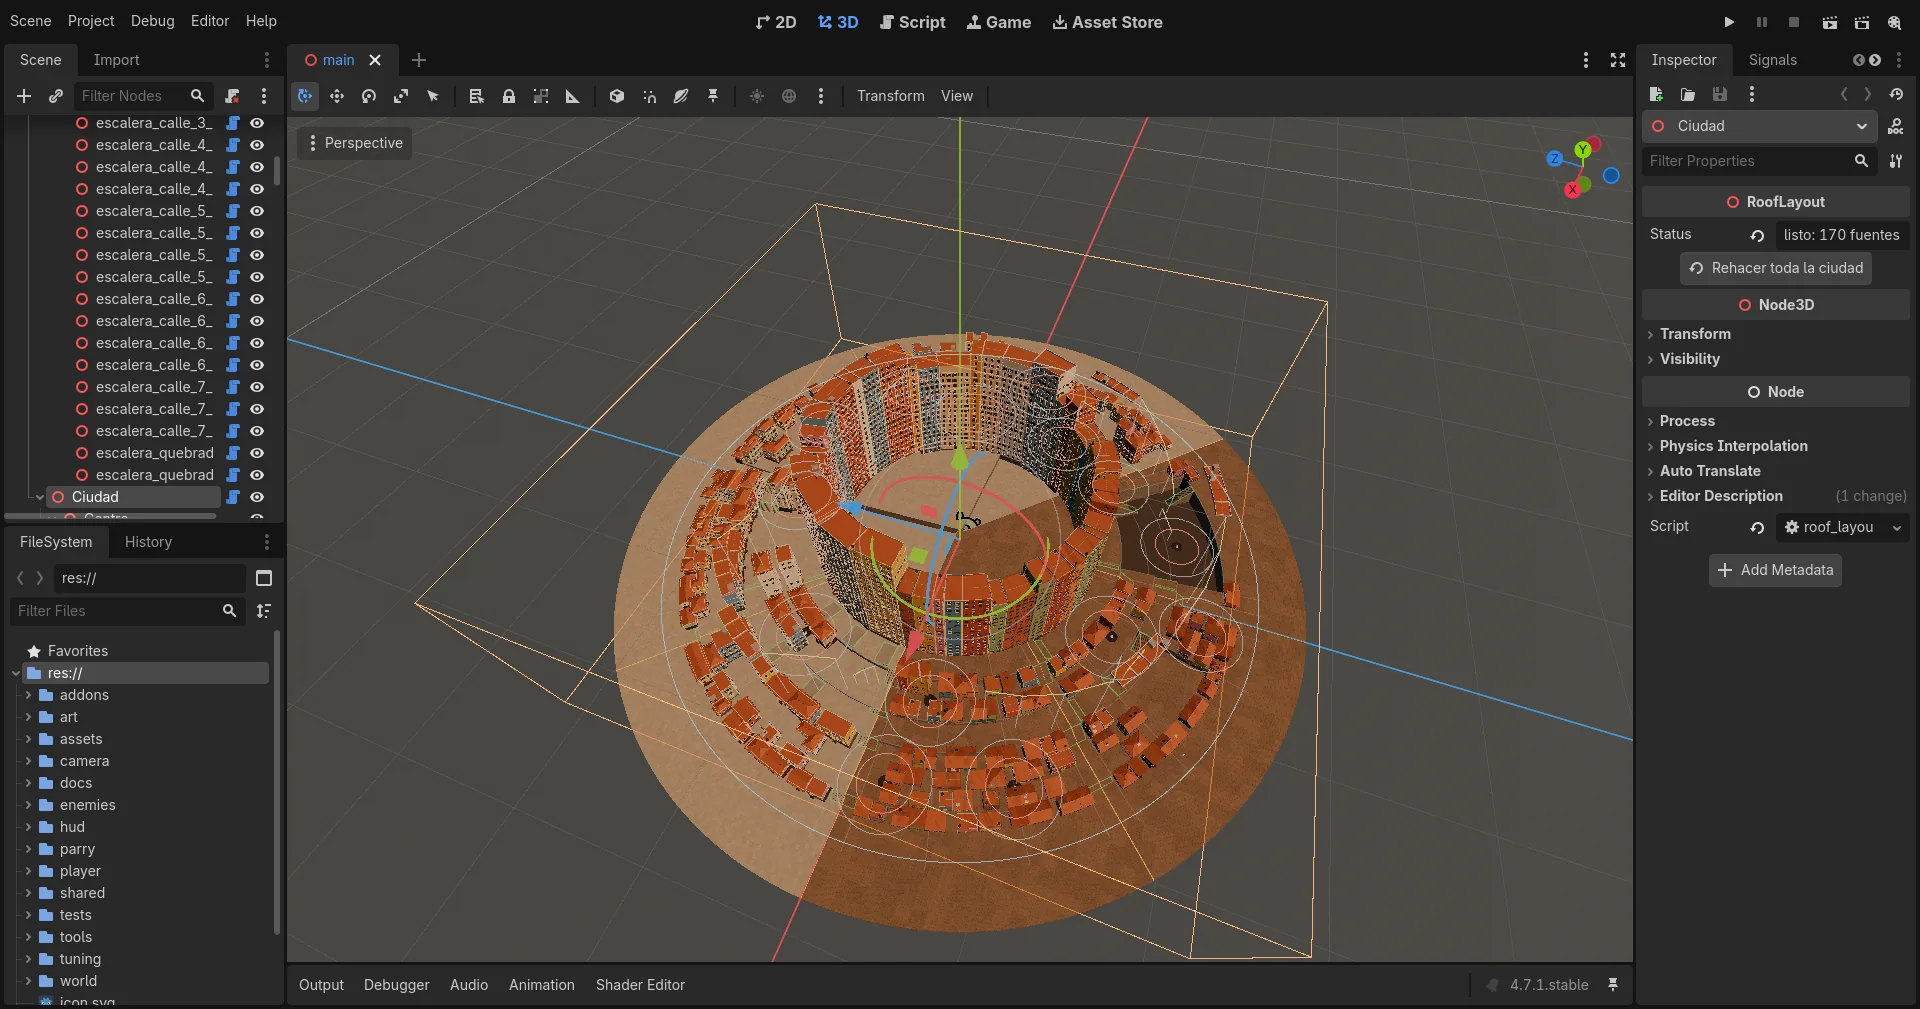This screenshot has width=1920, height=1009.
Task: Create a new resource in the Inspector
Action: tap(1656, 94)
